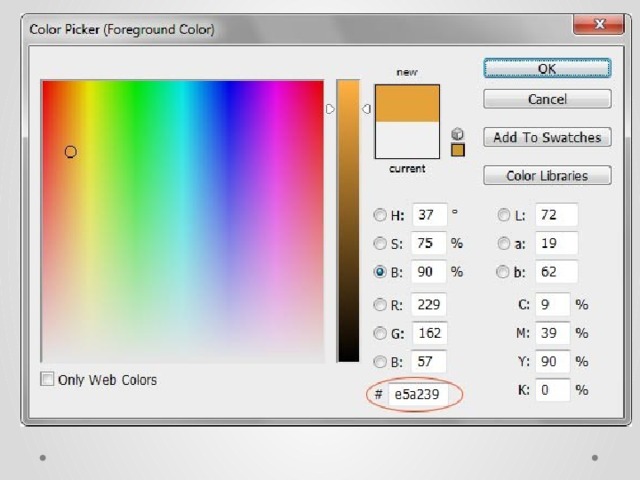Click the web-safe color cube warning icon

point(458,133)
